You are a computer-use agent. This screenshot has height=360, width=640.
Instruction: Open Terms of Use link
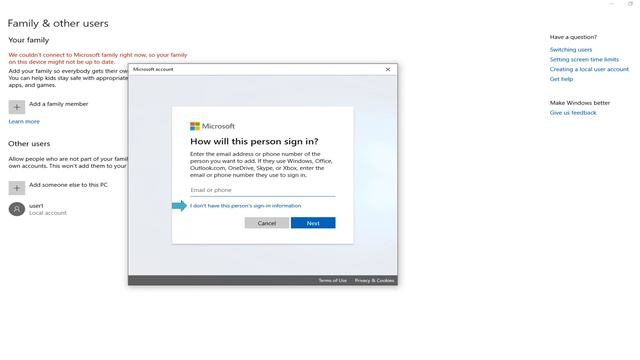pyautogui.click(x=333, y=280)
